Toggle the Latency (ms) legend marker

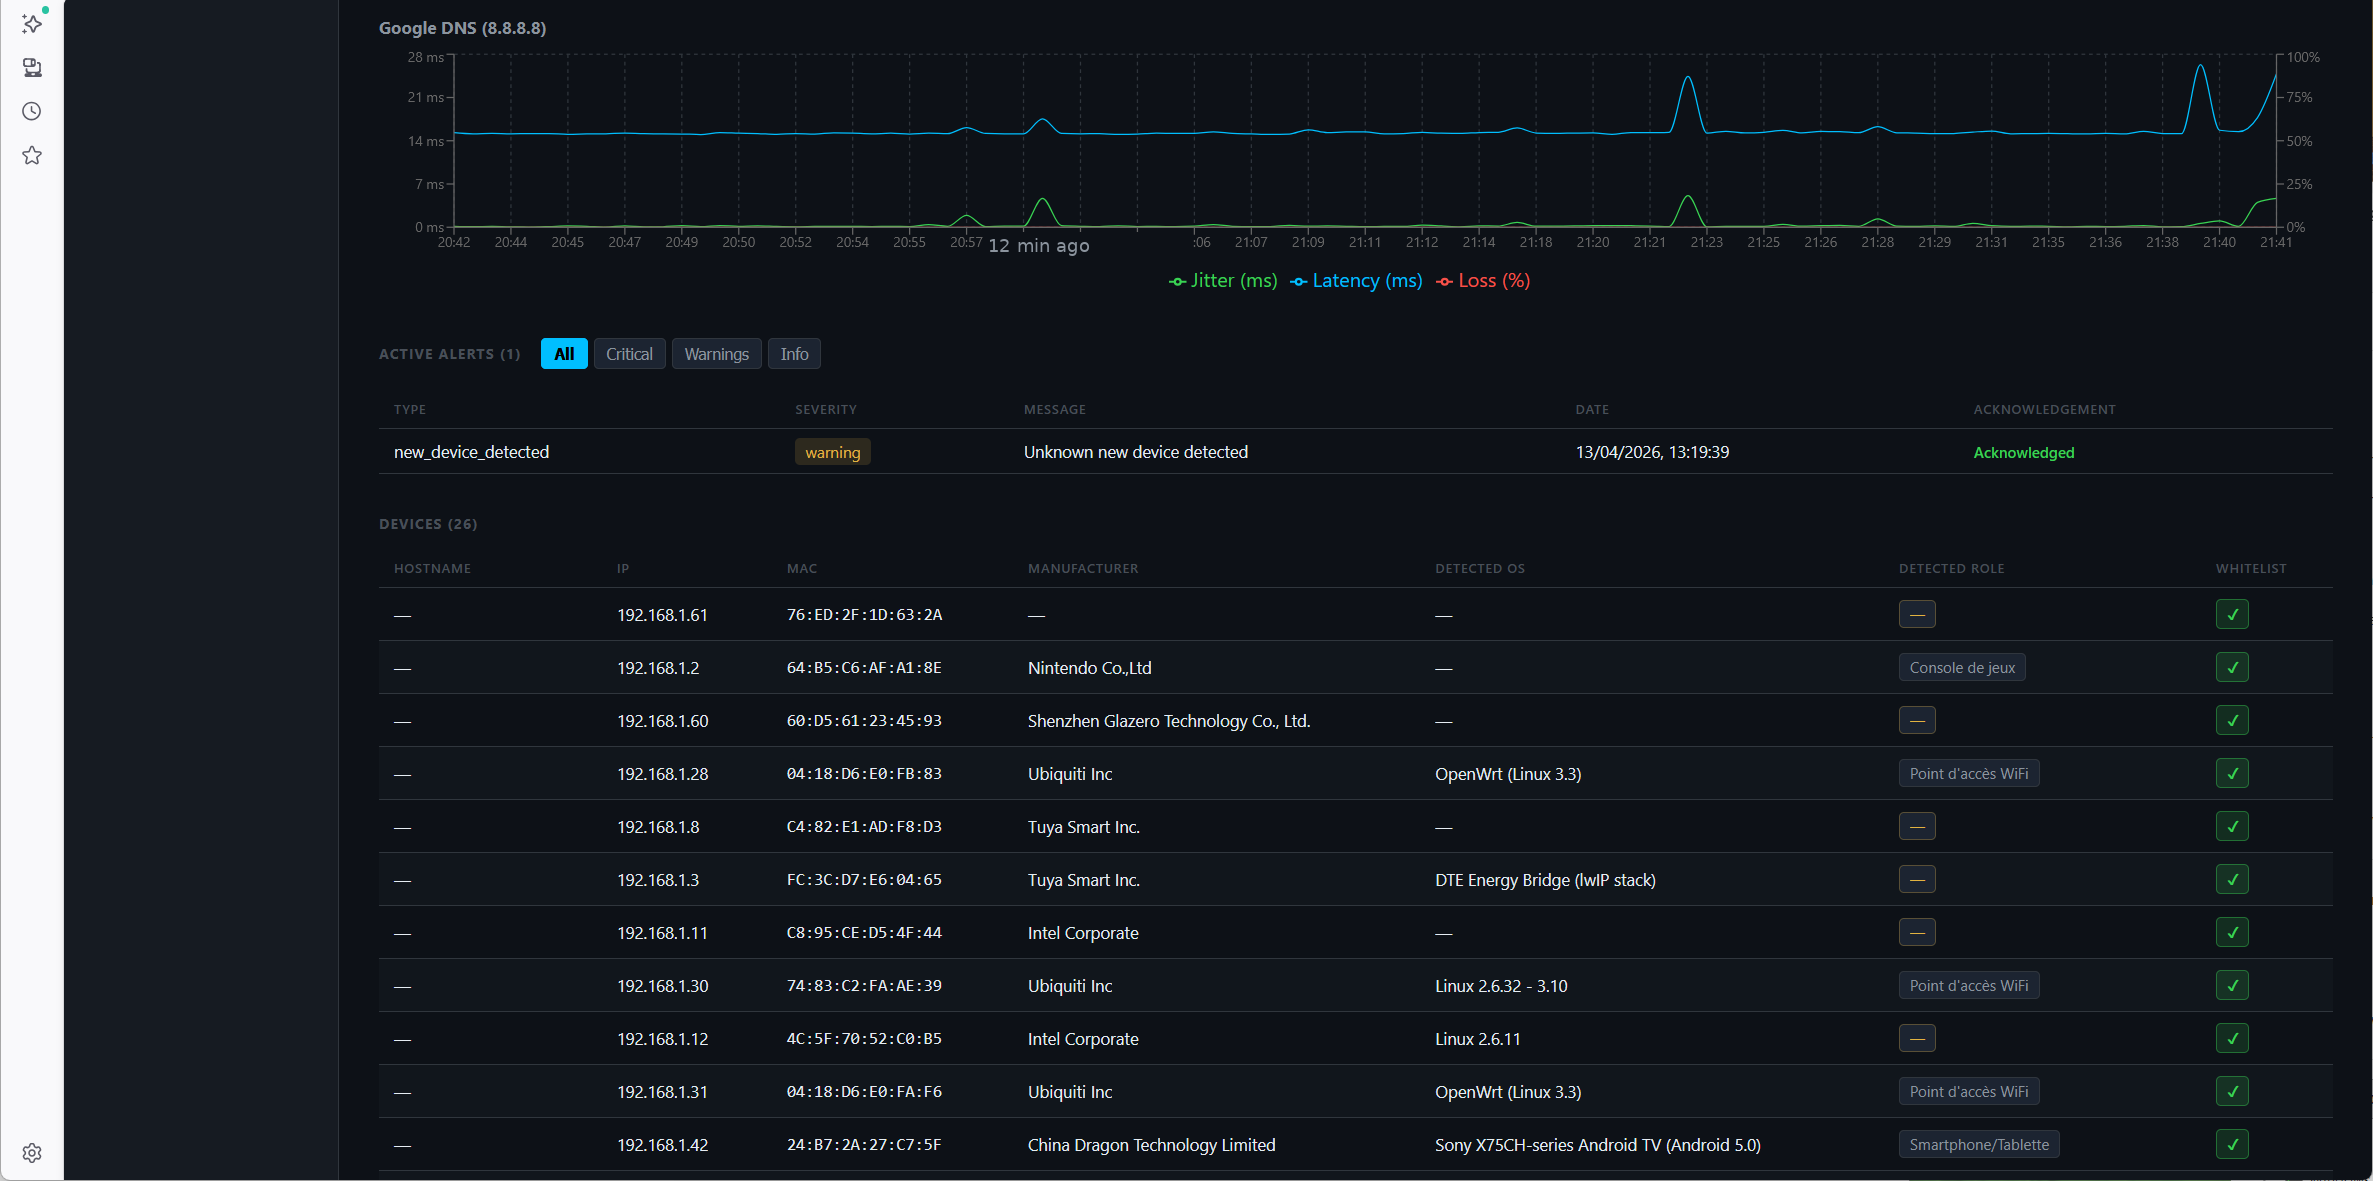pos(1298,282)
